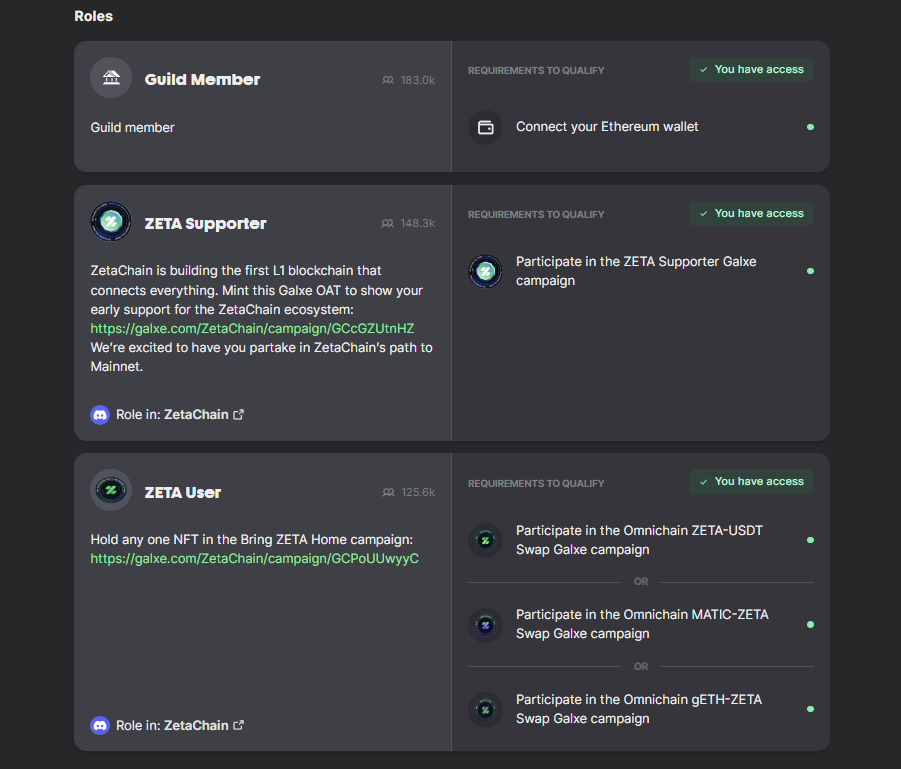Click the ZETA User role title
901x769 pixels.
[183, 493]
